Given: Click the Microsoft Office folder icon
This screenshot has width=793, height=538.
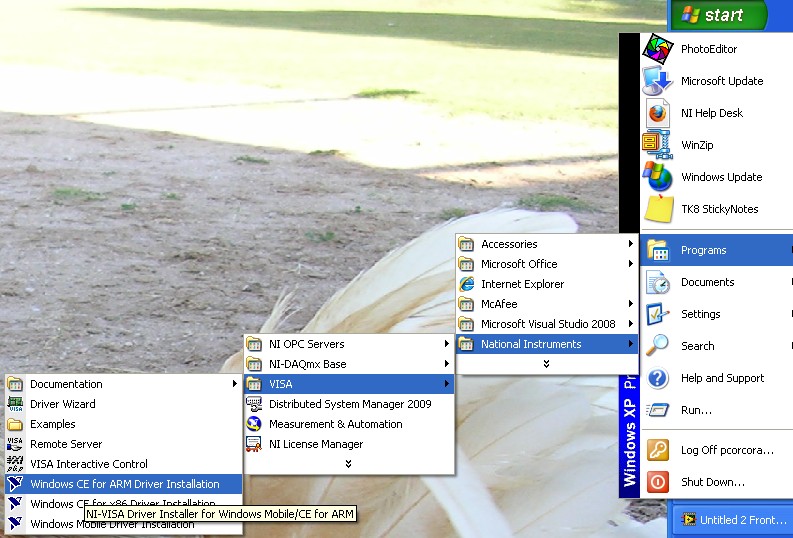Looking at the screenshot, I should pyautogui.click(x=466, y=264).
